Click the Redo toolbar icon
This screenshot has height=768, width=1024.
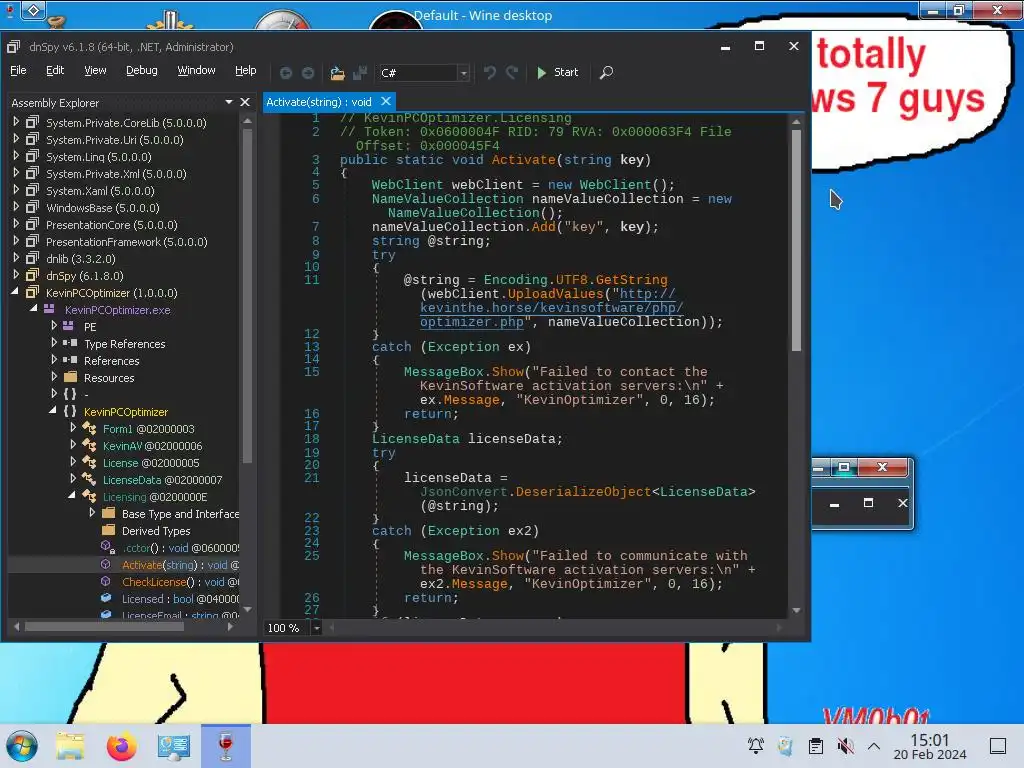[513, 72]
